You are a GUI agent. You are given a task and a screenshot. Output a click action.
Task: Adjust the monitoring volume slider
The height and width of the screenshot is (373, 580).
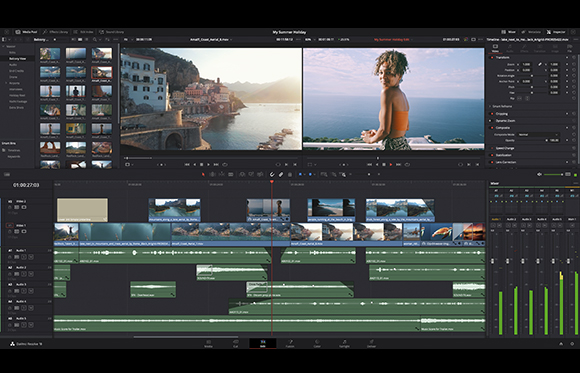point(553,174)
